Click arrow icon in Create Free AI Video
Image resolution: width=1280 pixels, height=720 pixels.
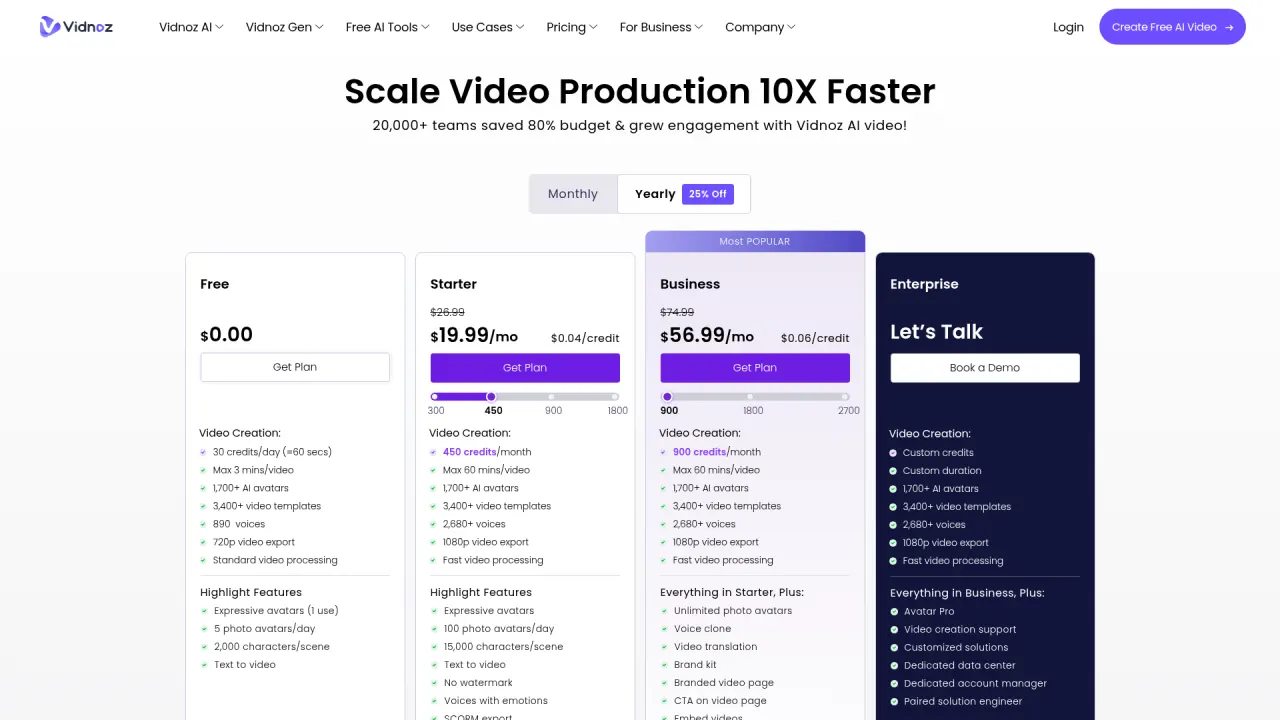(1229, 27)
